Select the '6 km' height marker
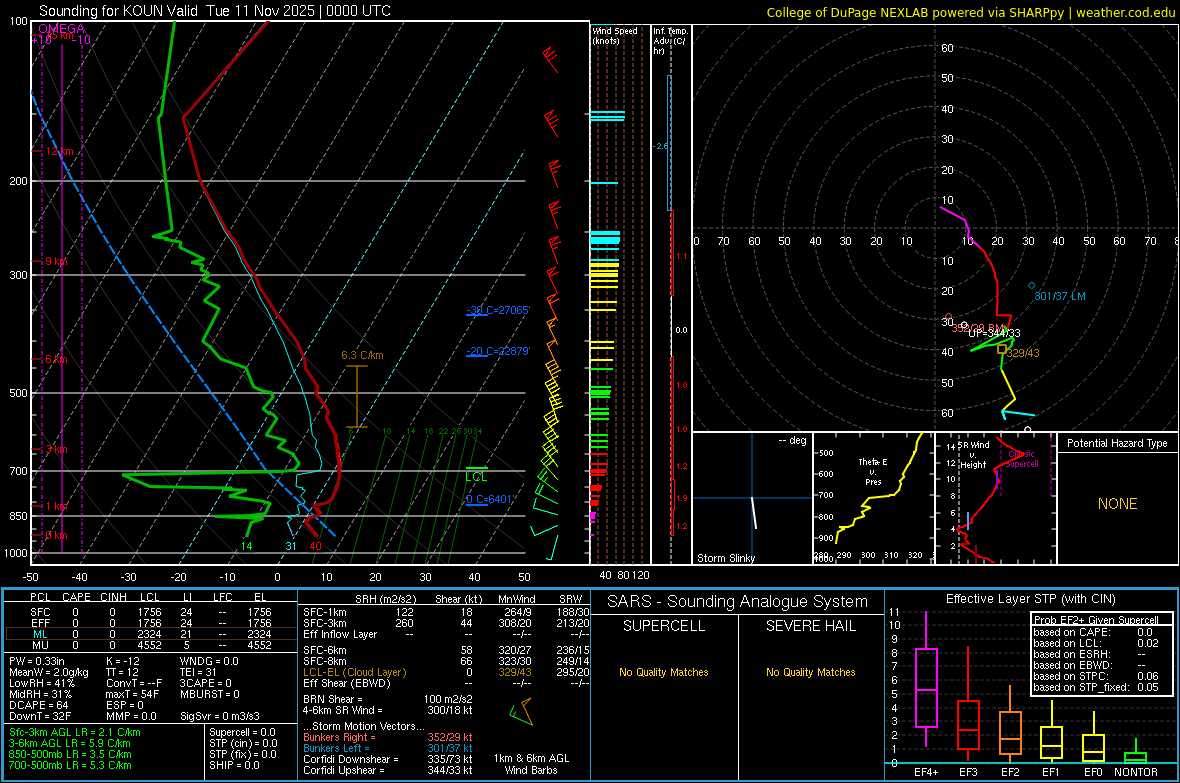Viewport: 1180px width, 783px height. (56, 359)
